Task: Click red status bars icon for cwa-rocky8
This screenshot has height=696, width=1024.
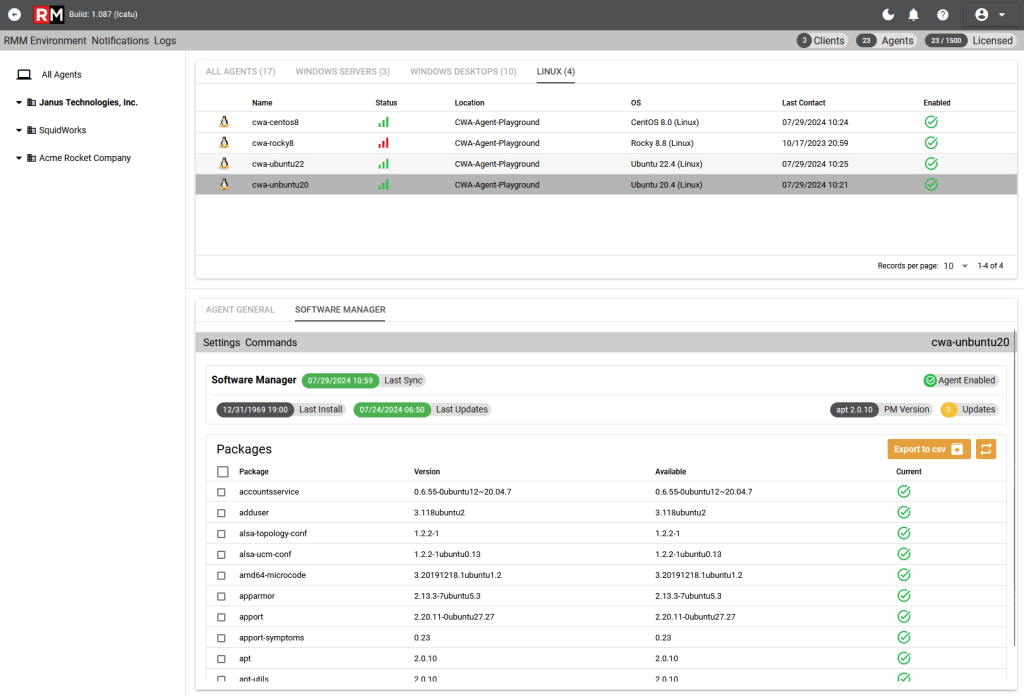Action: [383, 143]
